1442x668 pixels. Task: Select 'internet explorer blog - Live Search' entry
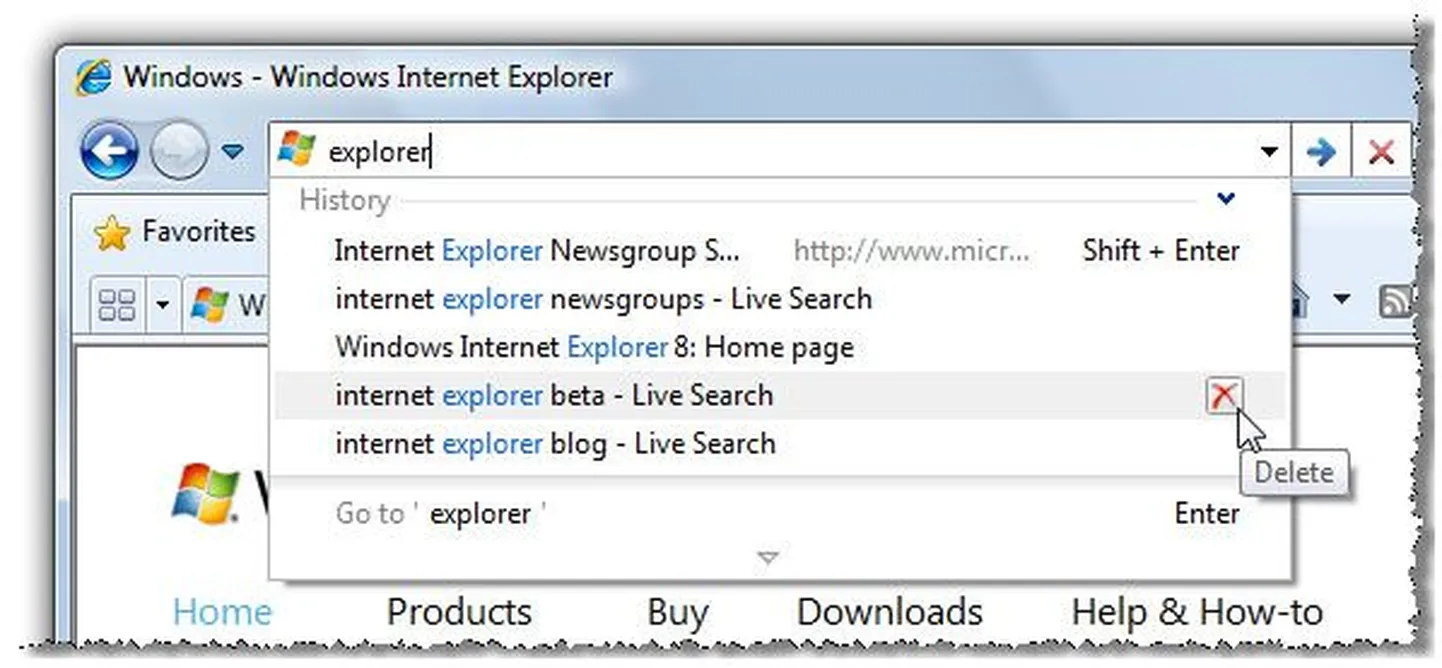click(x=780, y=444)
